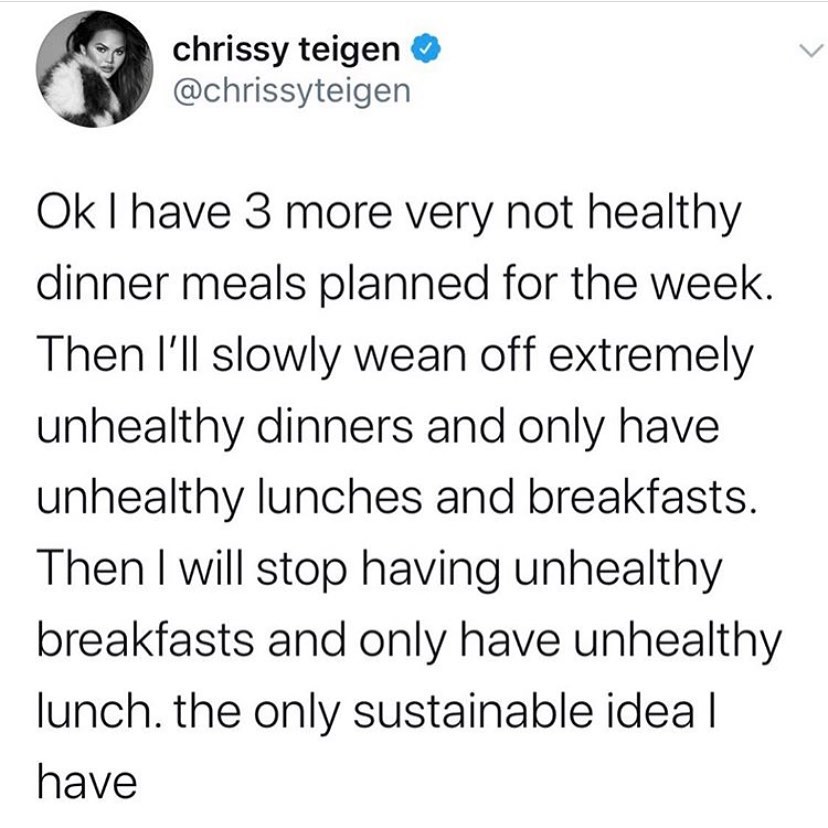Click the line 'unhealthy dinners and only have'
Image resolution: width=828 pixels, height=828 pixels.
click(378, 428)
